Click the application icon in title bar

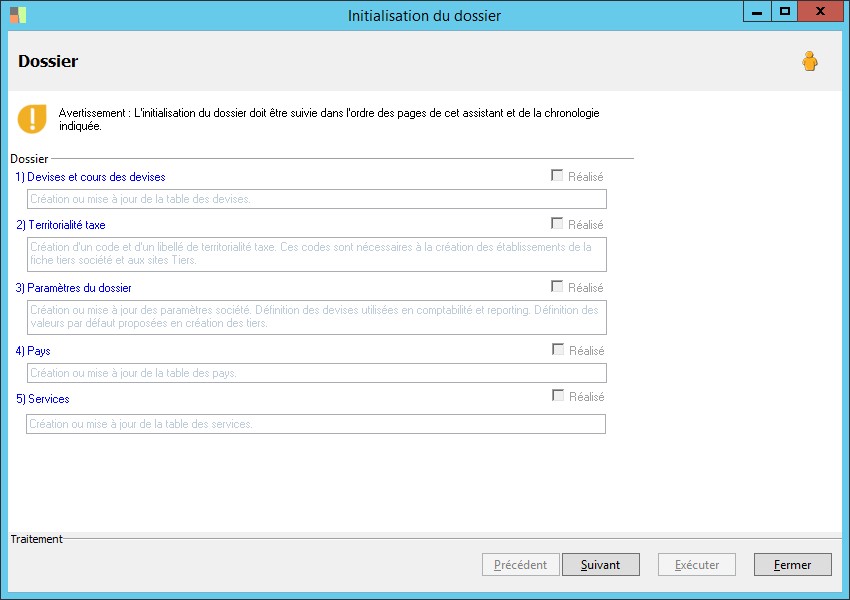coord(18,15)
